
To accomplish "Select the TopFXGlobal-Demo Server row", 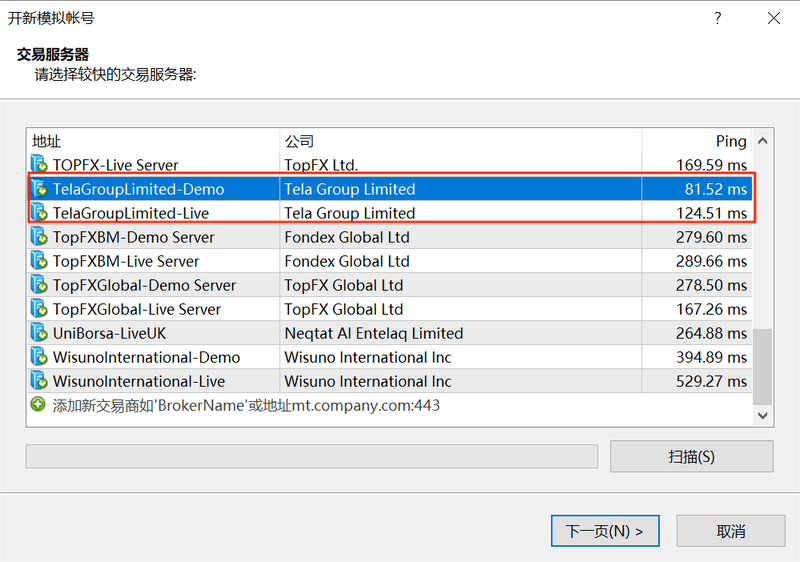I will (390, 285).
